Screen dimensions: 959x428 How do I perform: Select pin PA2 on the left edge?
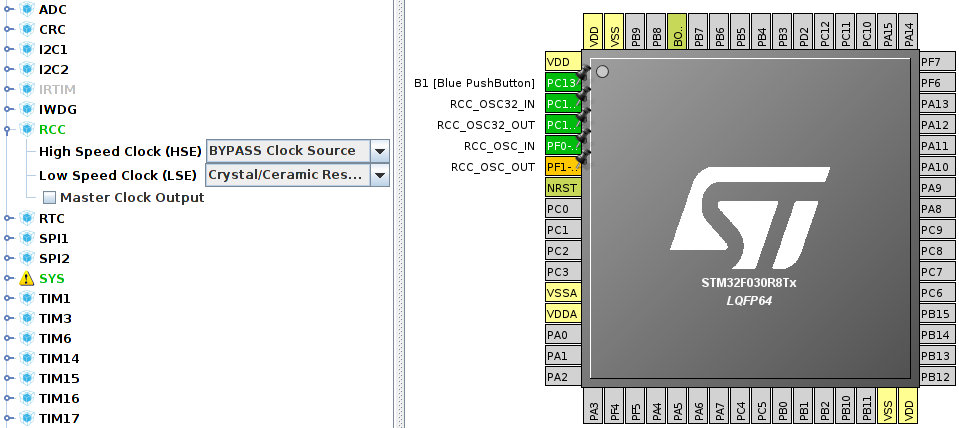(563, 377)
